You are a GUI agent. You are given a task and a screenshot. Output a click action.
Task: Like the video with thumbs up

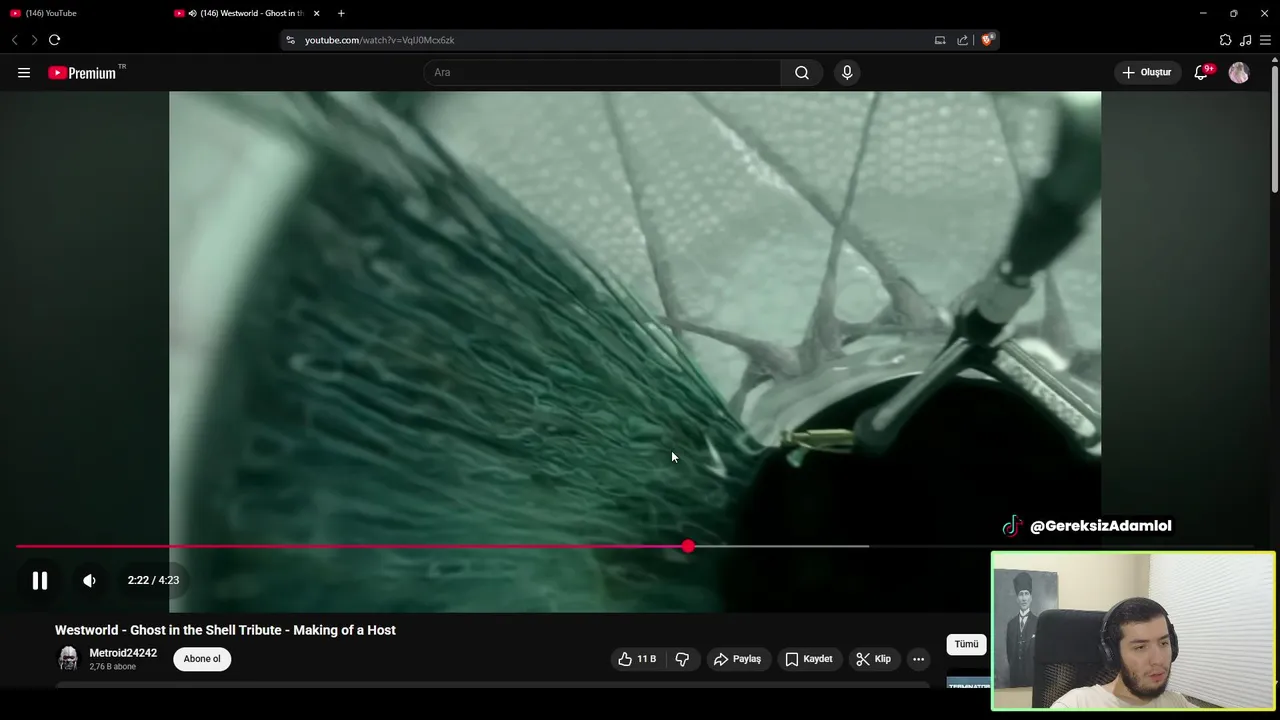coord(637,659)
